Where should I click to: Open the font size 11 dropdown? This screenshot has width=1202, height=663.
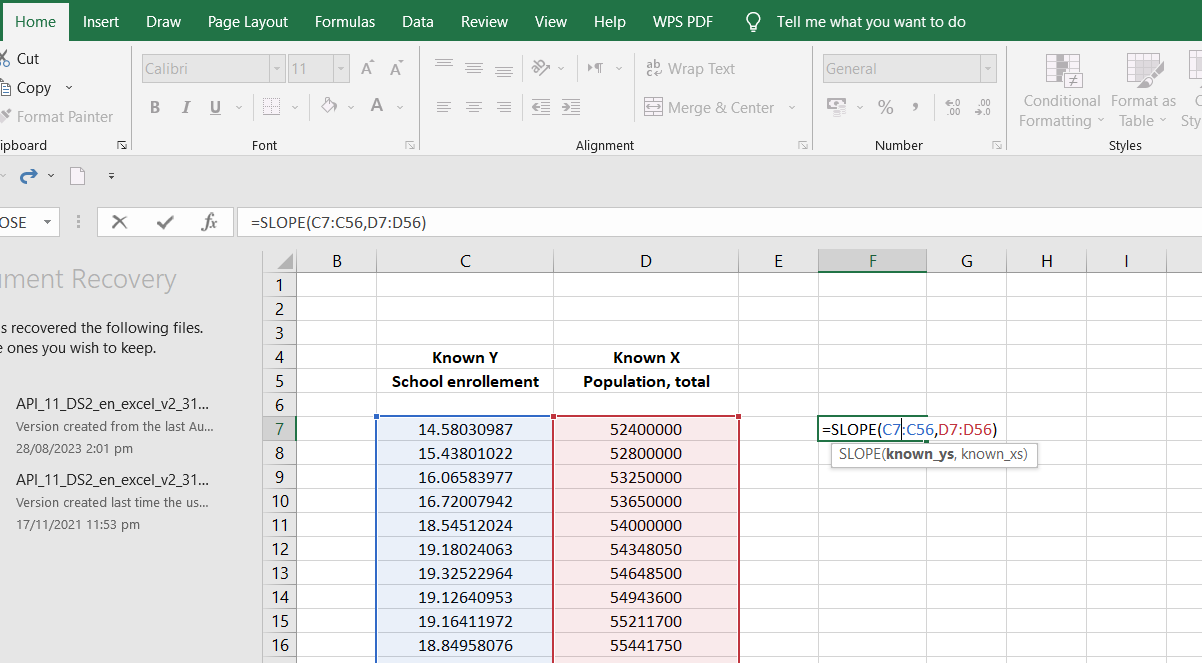point(341,68)
